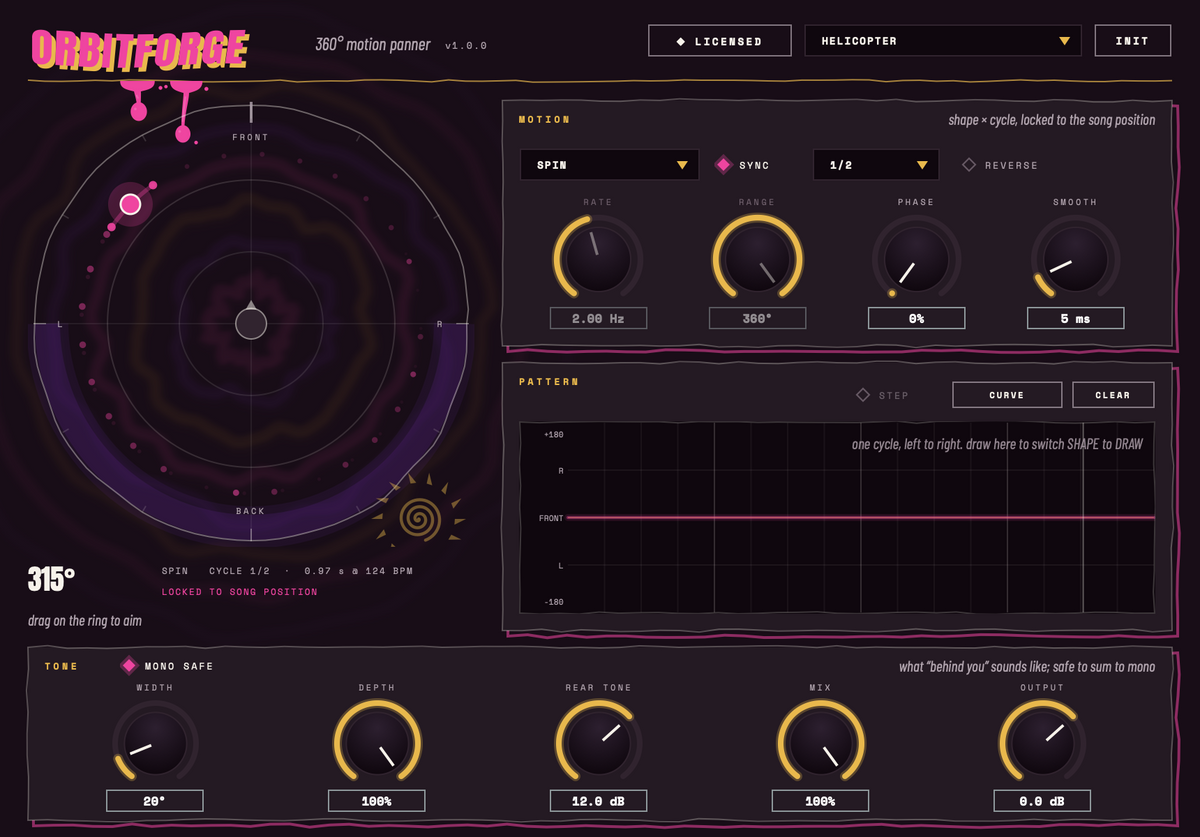Click the OUTPUT knob
The width and height of the screenshot is (1200, 837).
click(x=1043, y=743)
